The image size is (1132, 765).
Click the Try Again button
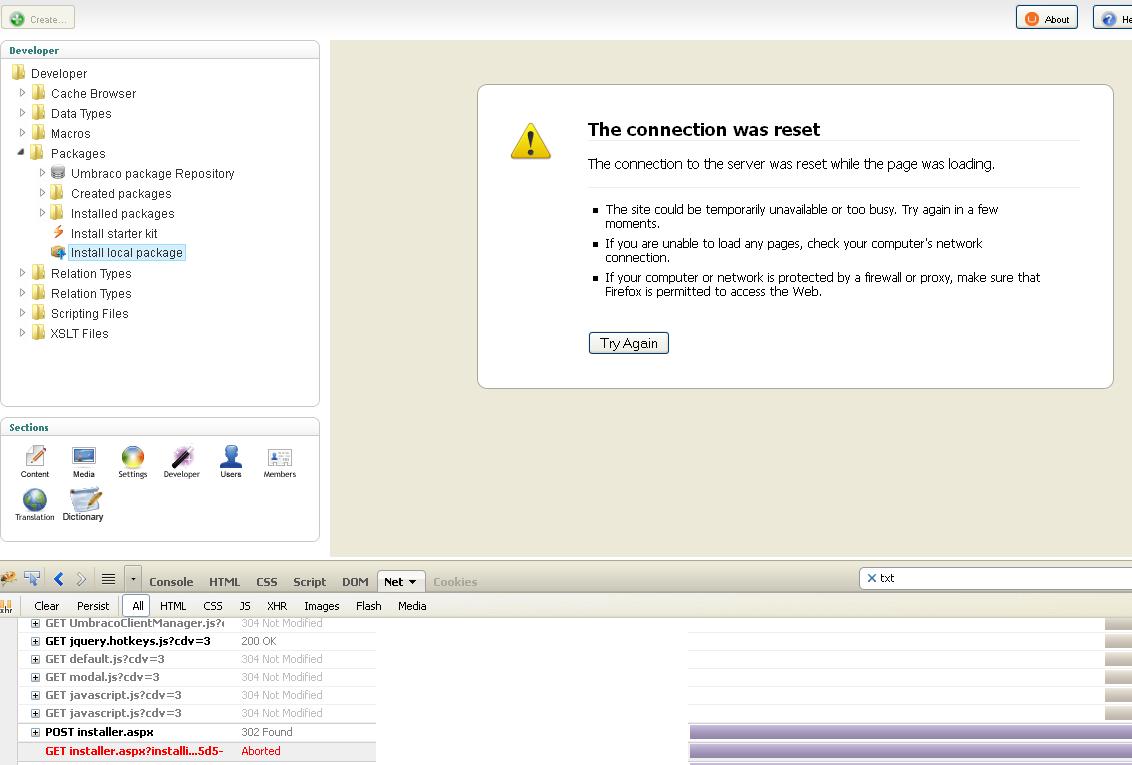click(x=628, y=343)
